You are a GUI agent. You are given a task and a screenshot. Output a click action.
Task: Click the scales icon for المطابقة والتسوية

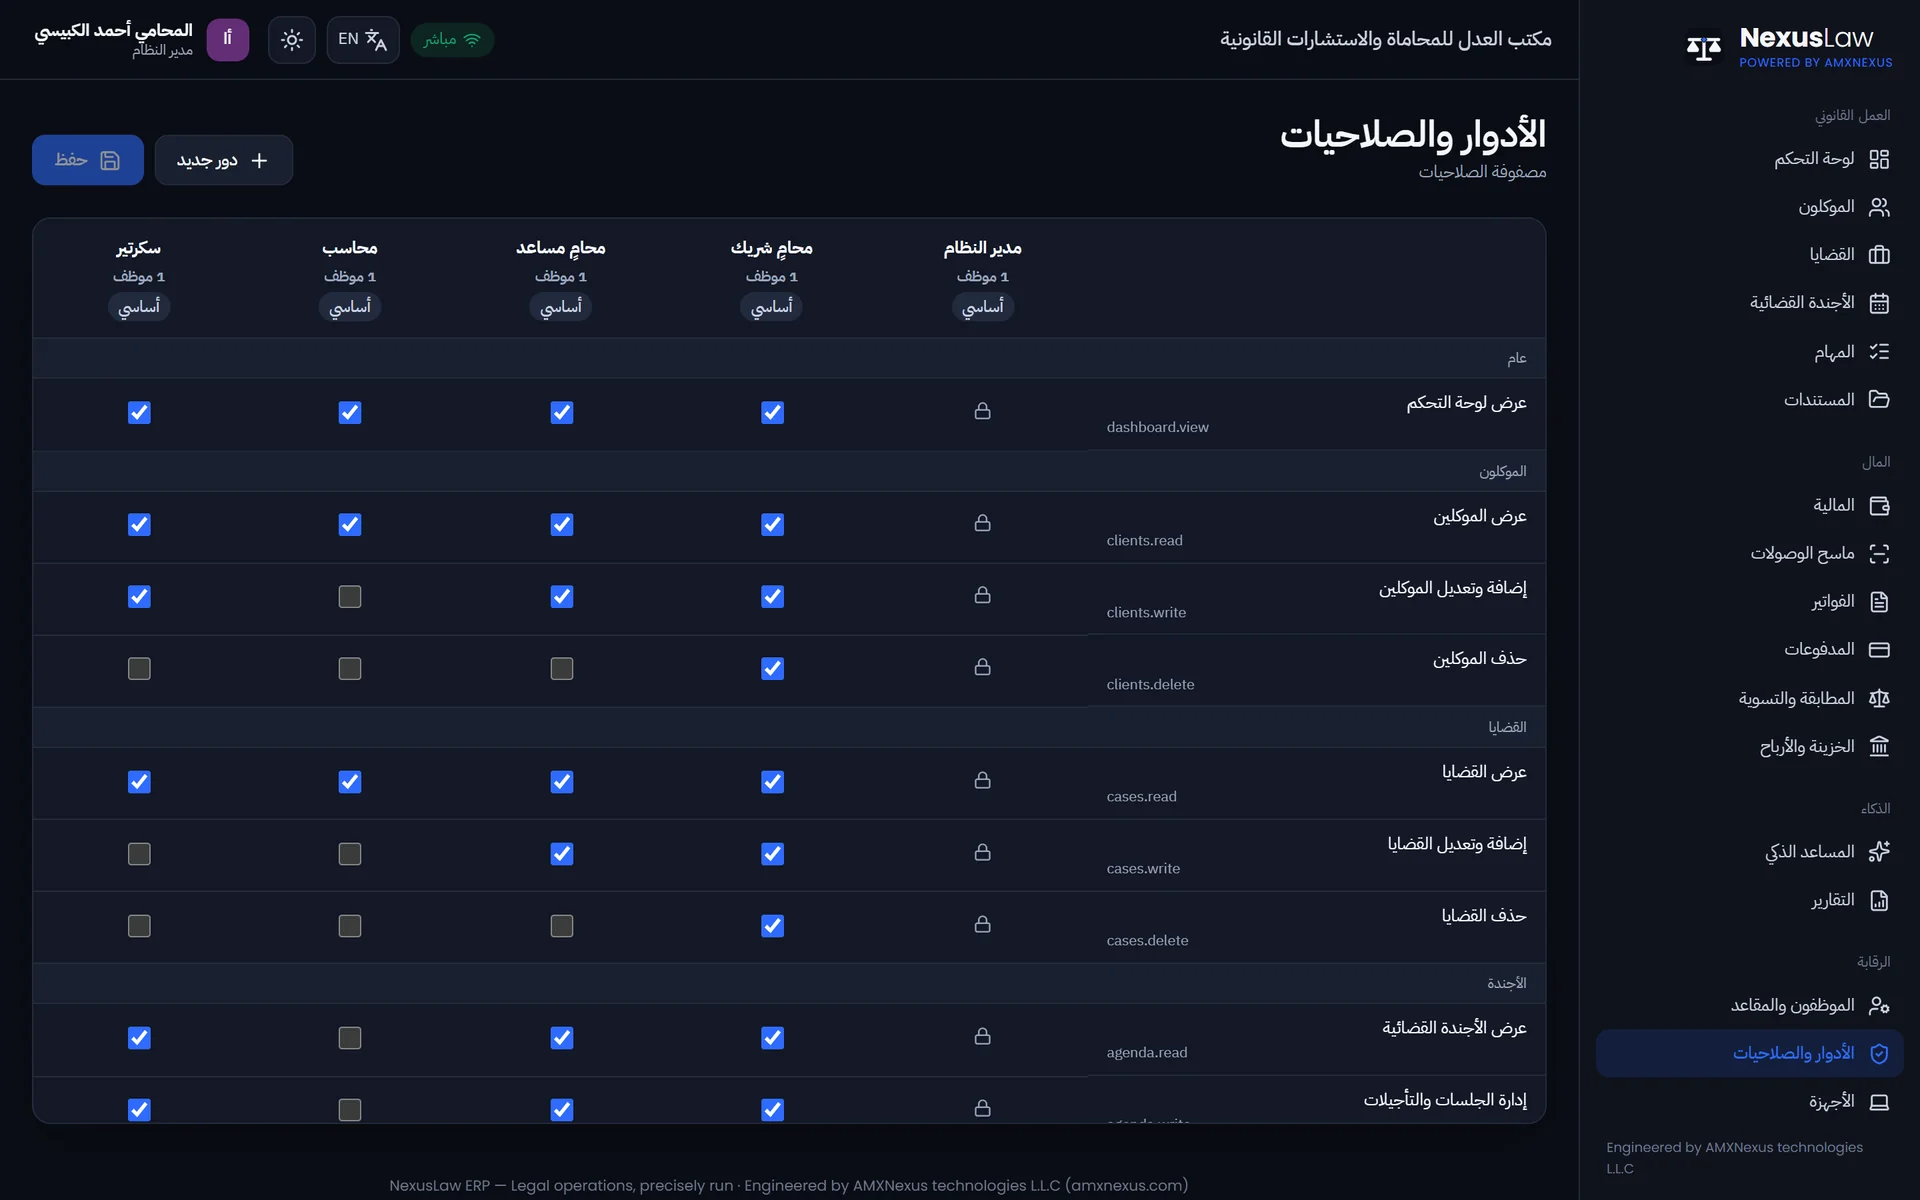click(1879, 698)
